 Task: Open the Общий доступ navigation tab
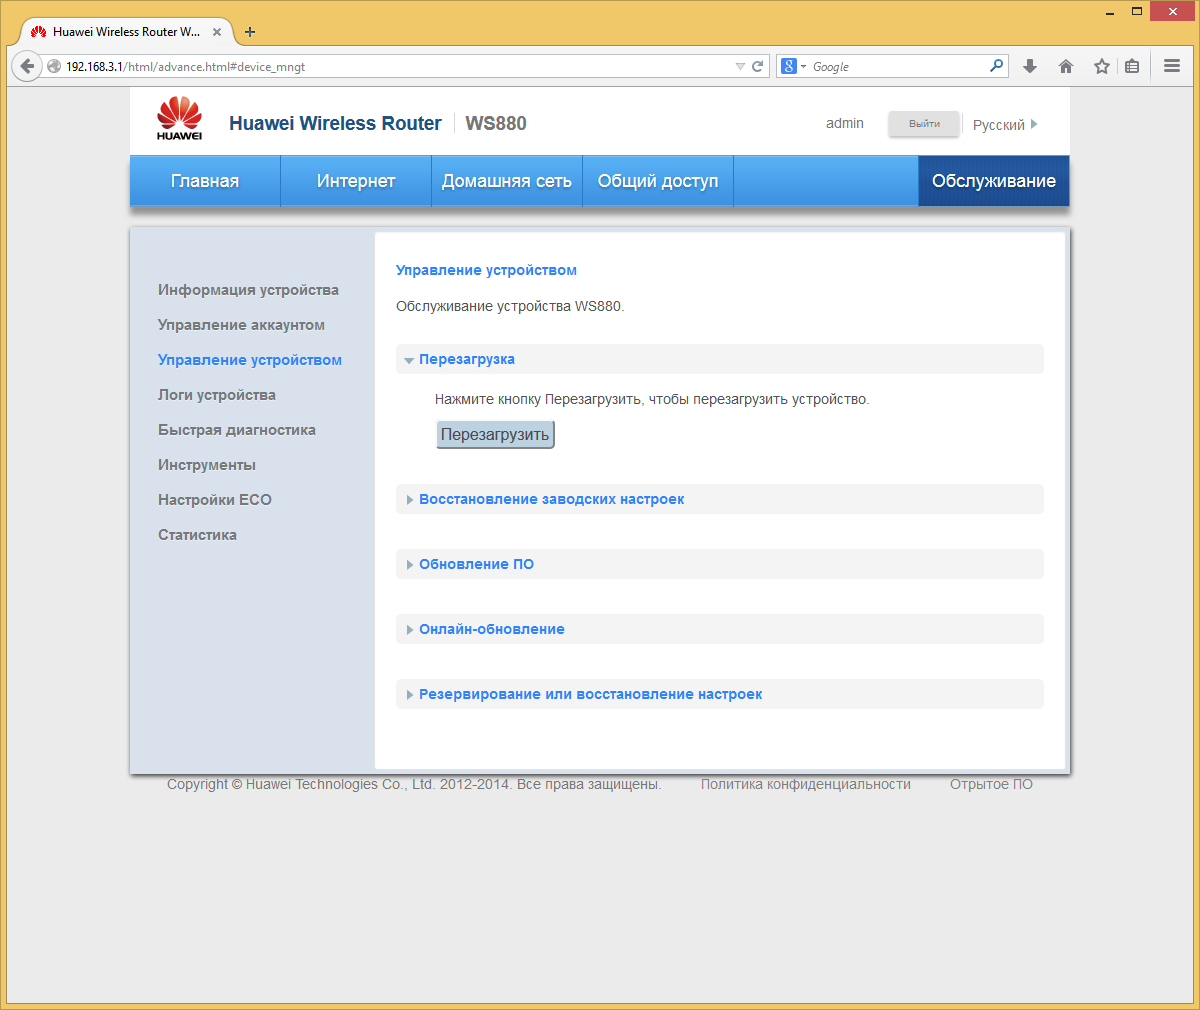pos(658,181)
